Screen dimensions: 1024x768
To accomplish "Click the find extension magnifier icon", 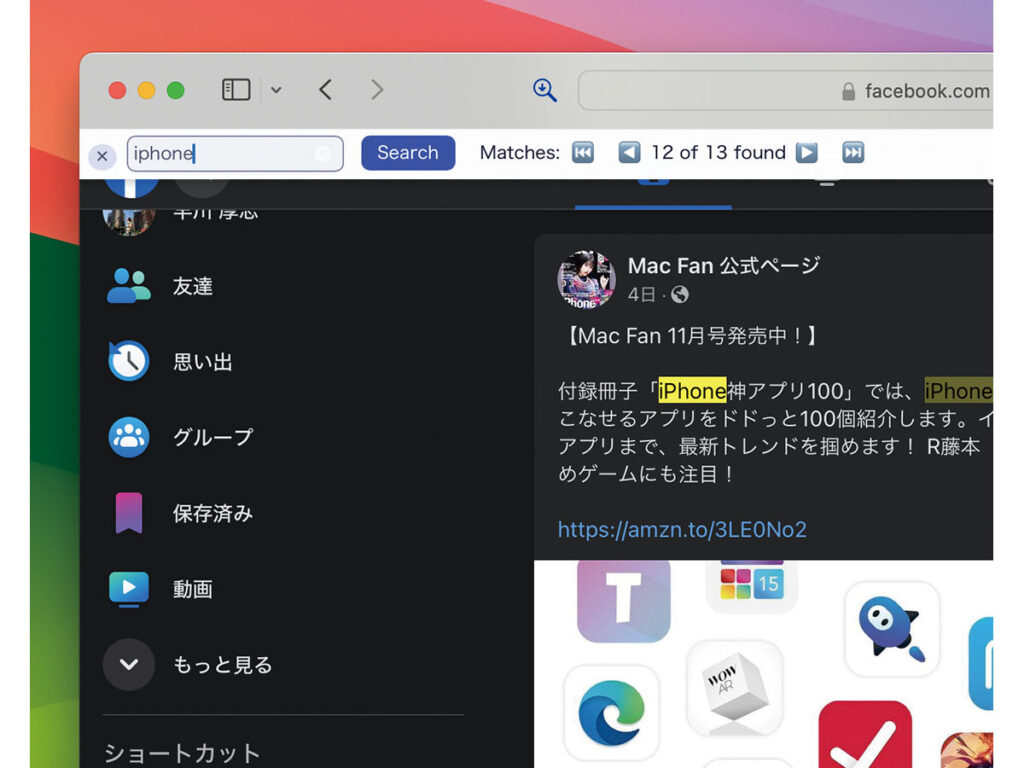I will (545, 90).
